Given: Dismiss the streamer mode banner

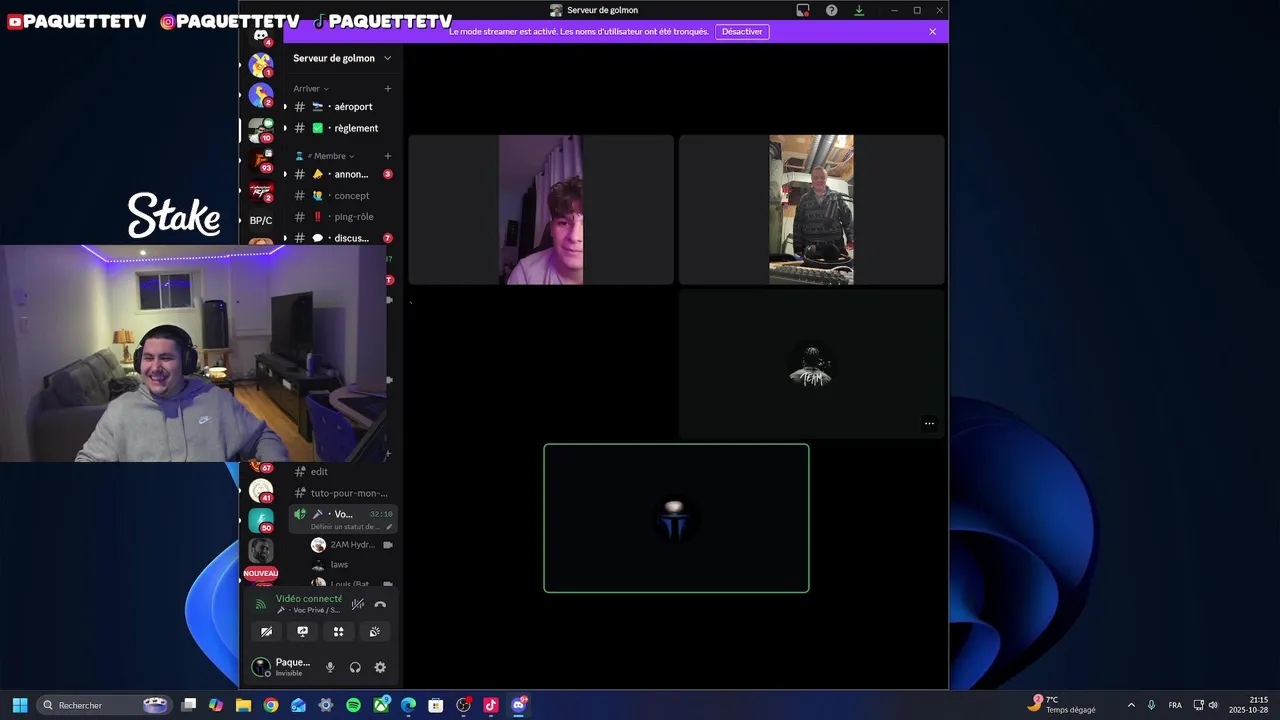Looking at the screenshot, I should coord(932,32).
